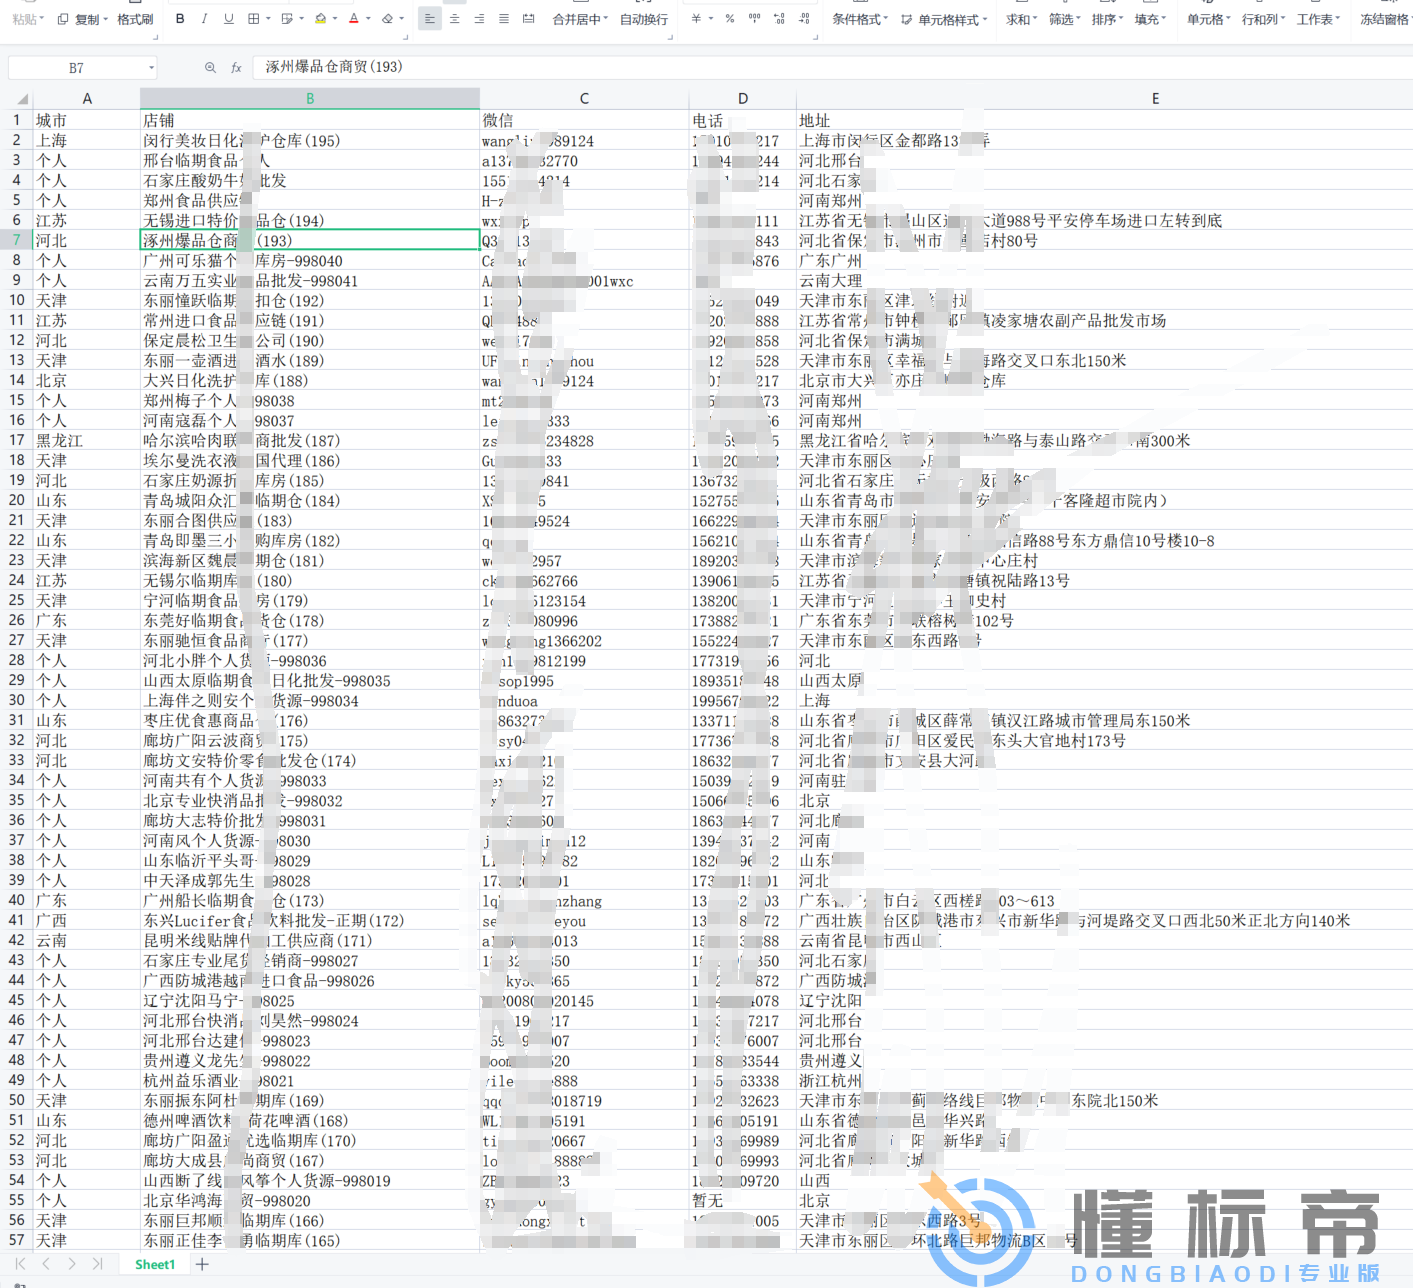
Task: Toggle bold formatting
Action: point(180,19)
